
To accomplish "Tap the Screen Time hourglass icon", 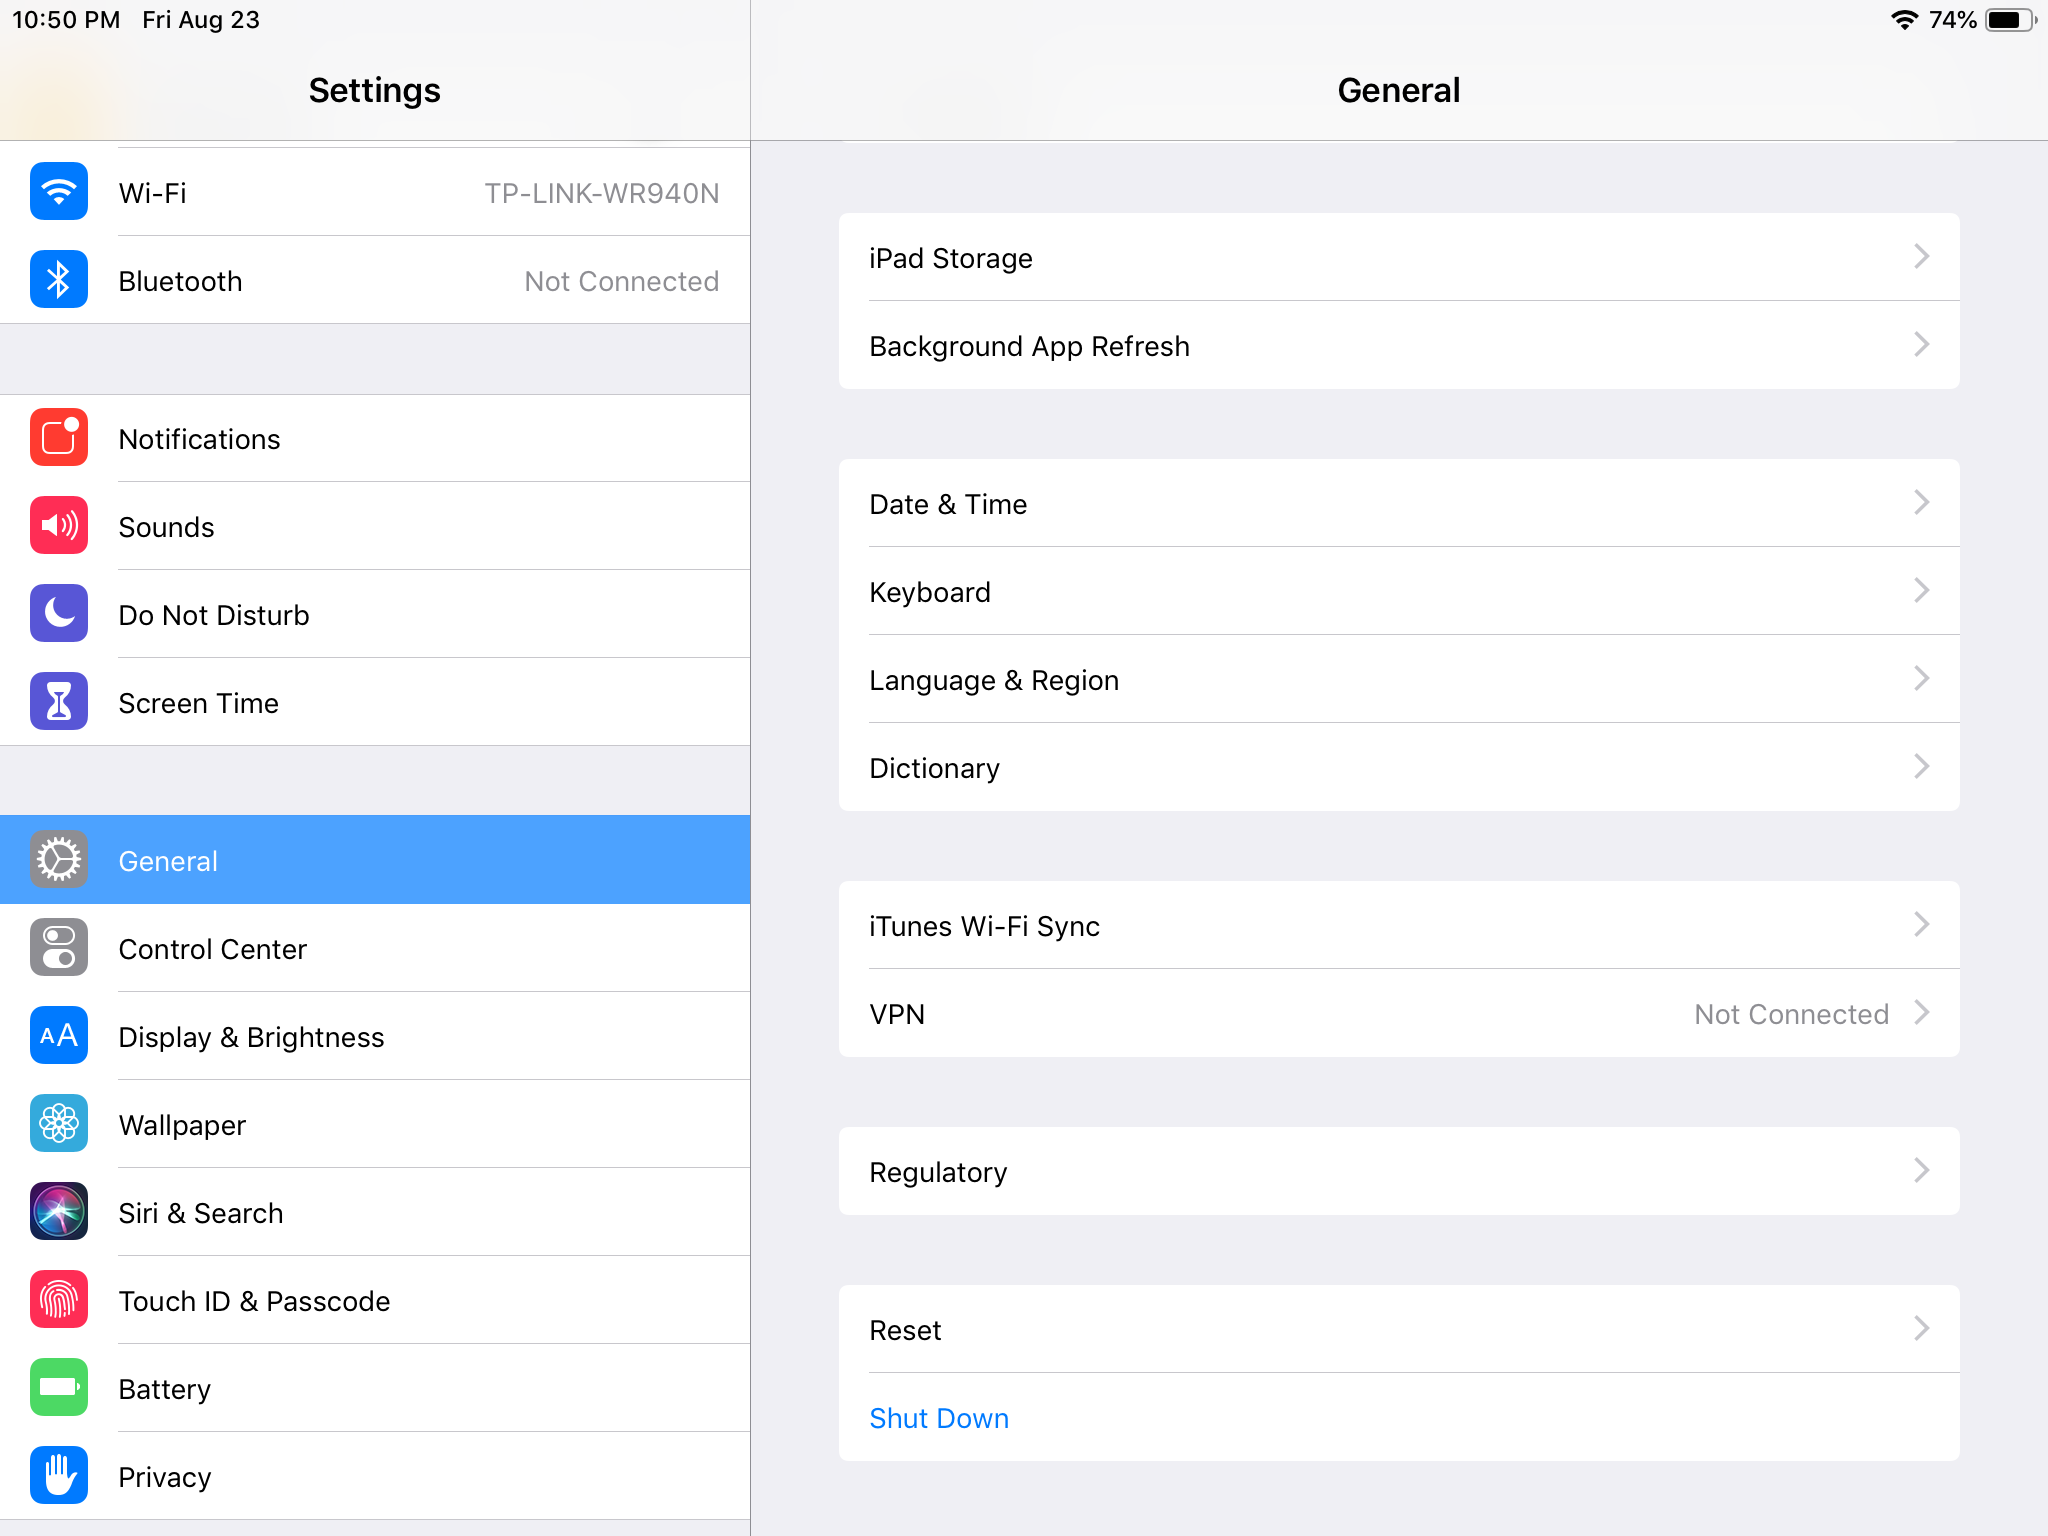I will tap(59, 702).
